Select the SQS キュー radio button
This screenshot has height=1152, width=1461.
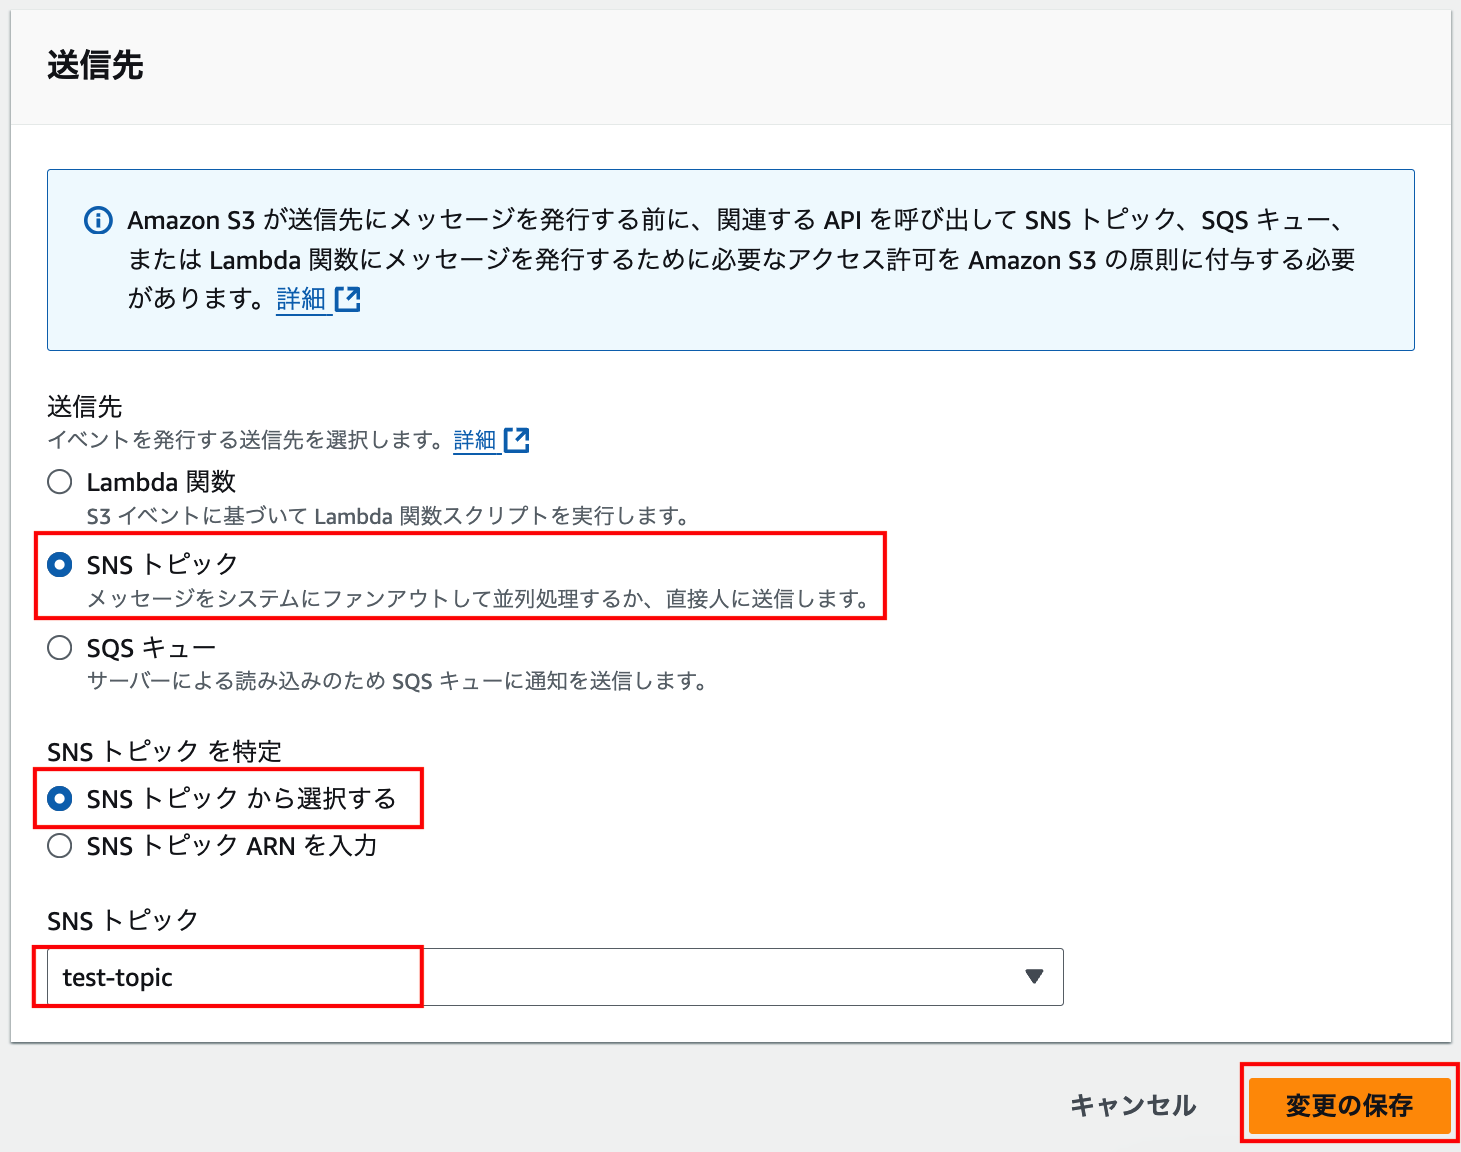(x=60, y=648)
